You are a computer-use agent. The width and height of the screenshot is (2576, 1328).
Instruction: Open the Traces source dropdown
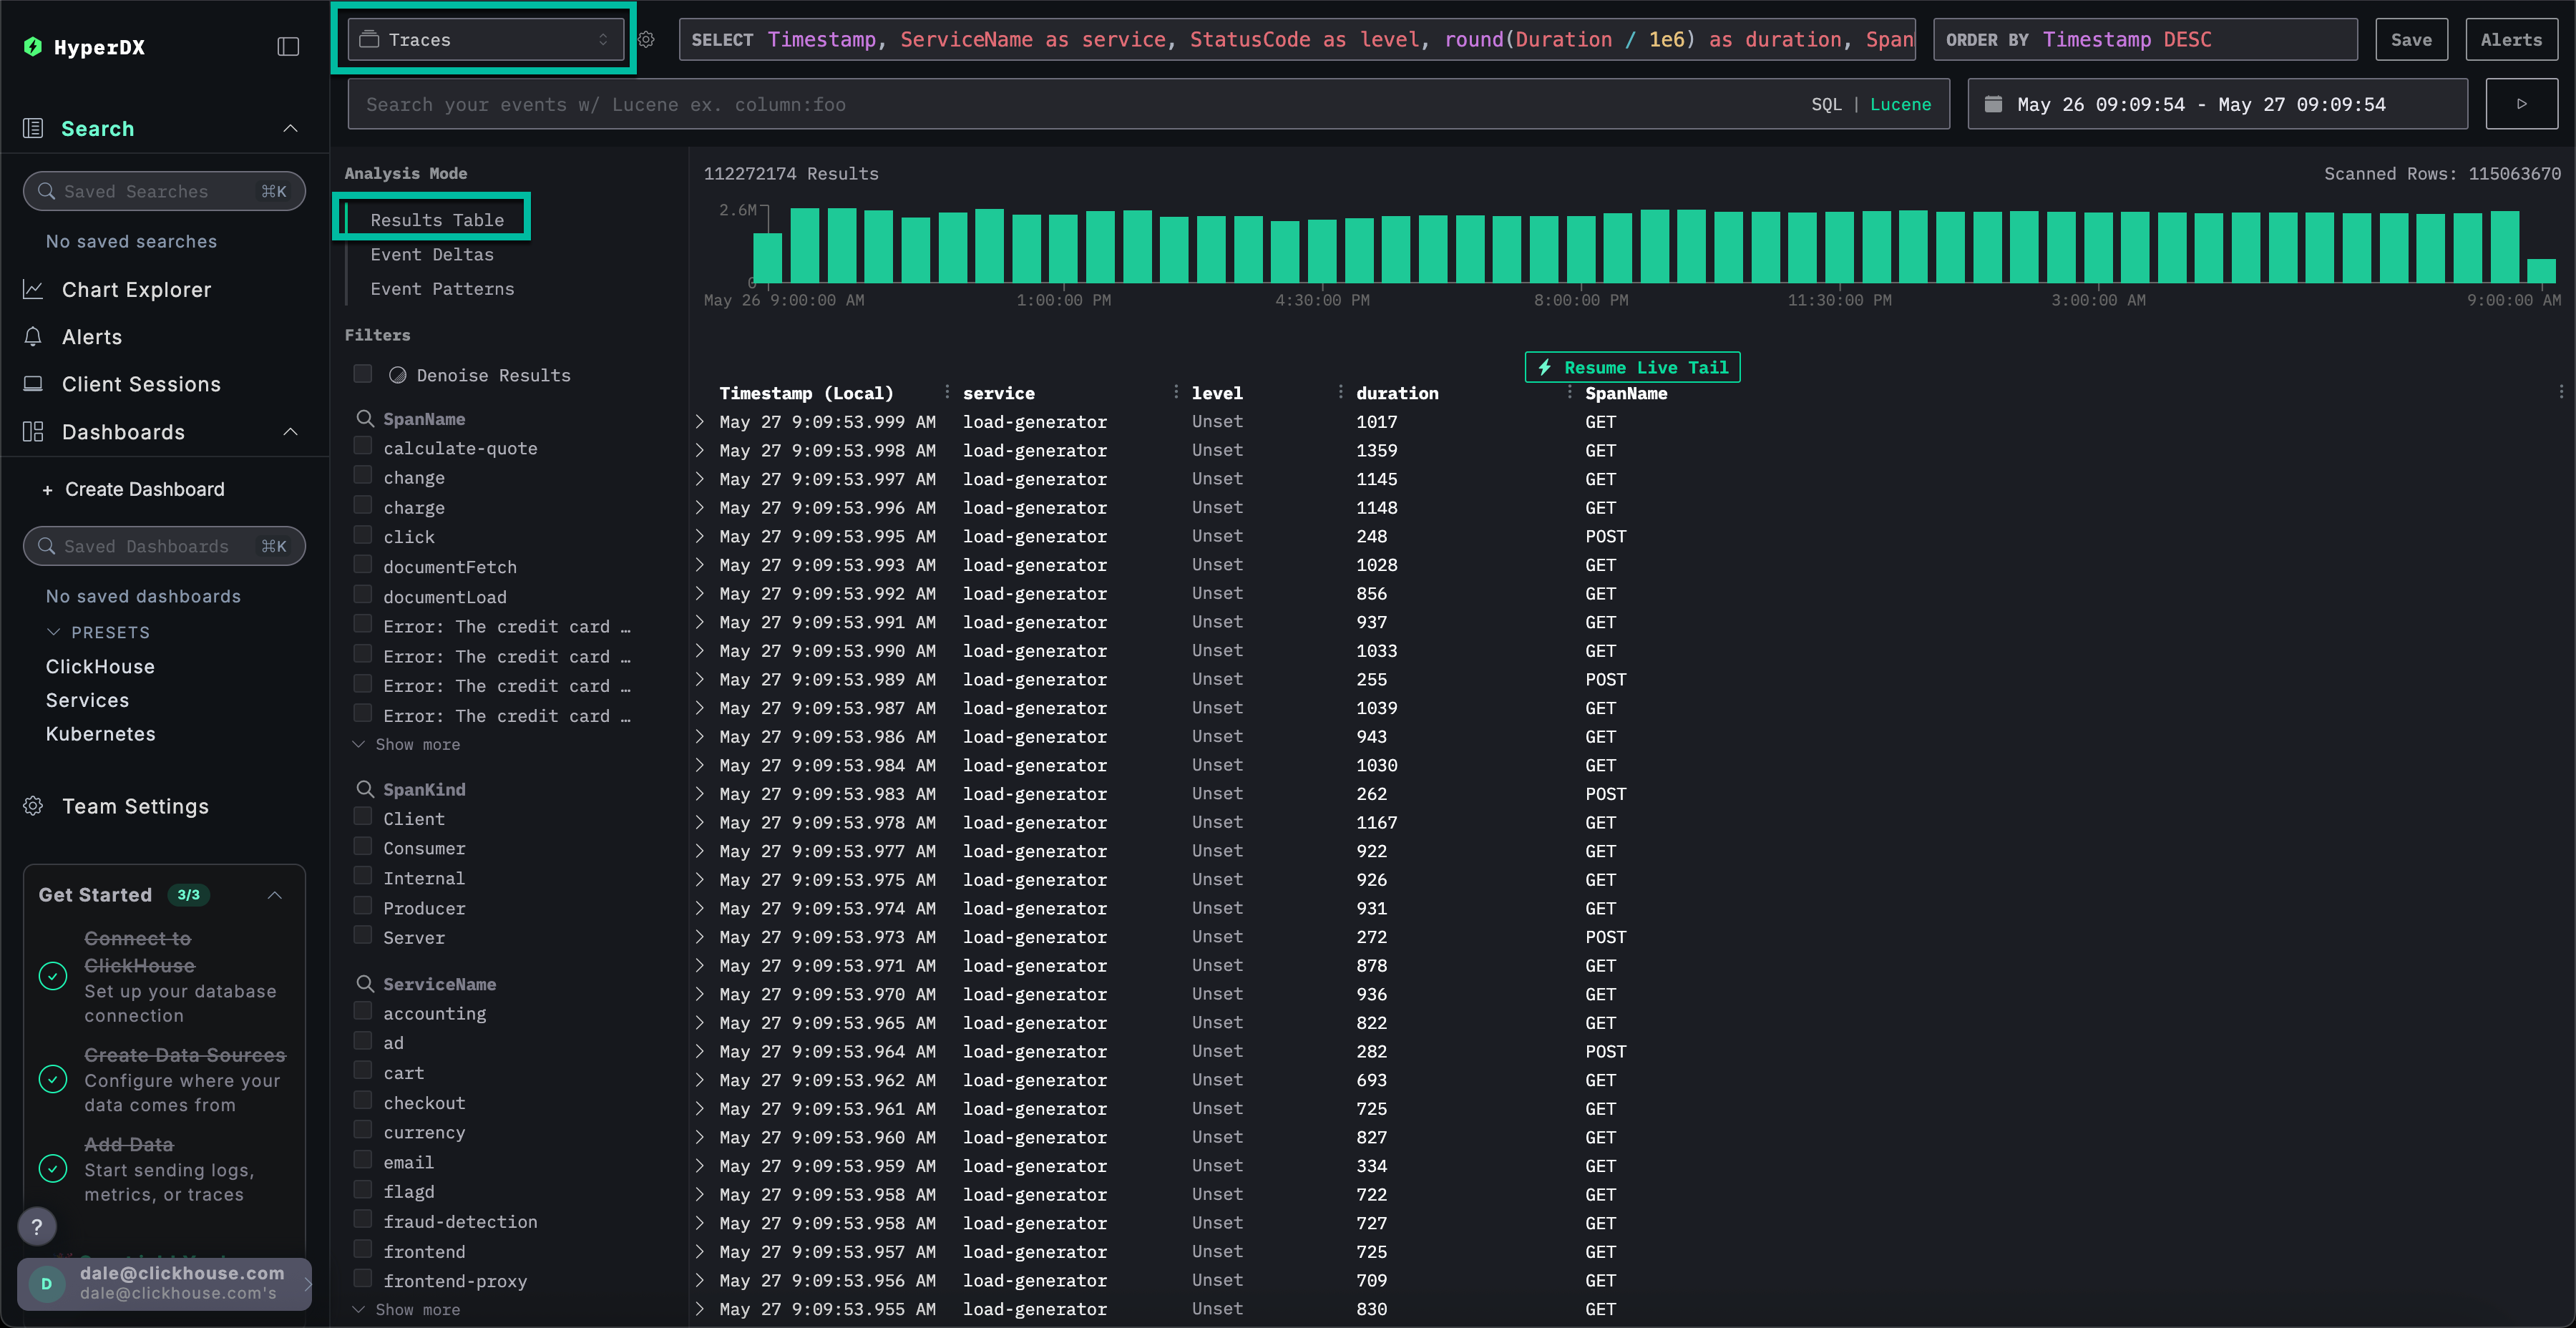coord(484,40)
